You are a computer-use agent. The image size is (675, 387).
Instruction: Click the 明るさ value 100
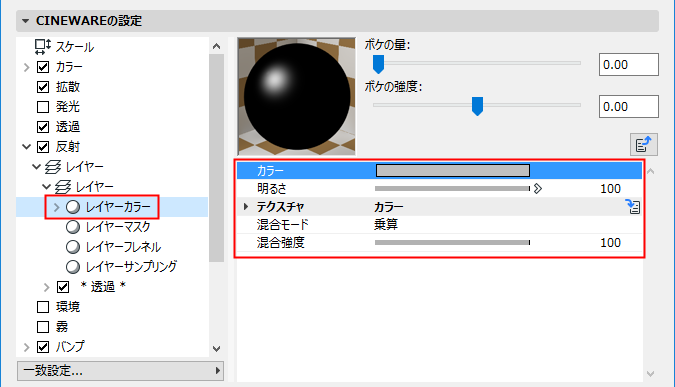pos(610,189)
